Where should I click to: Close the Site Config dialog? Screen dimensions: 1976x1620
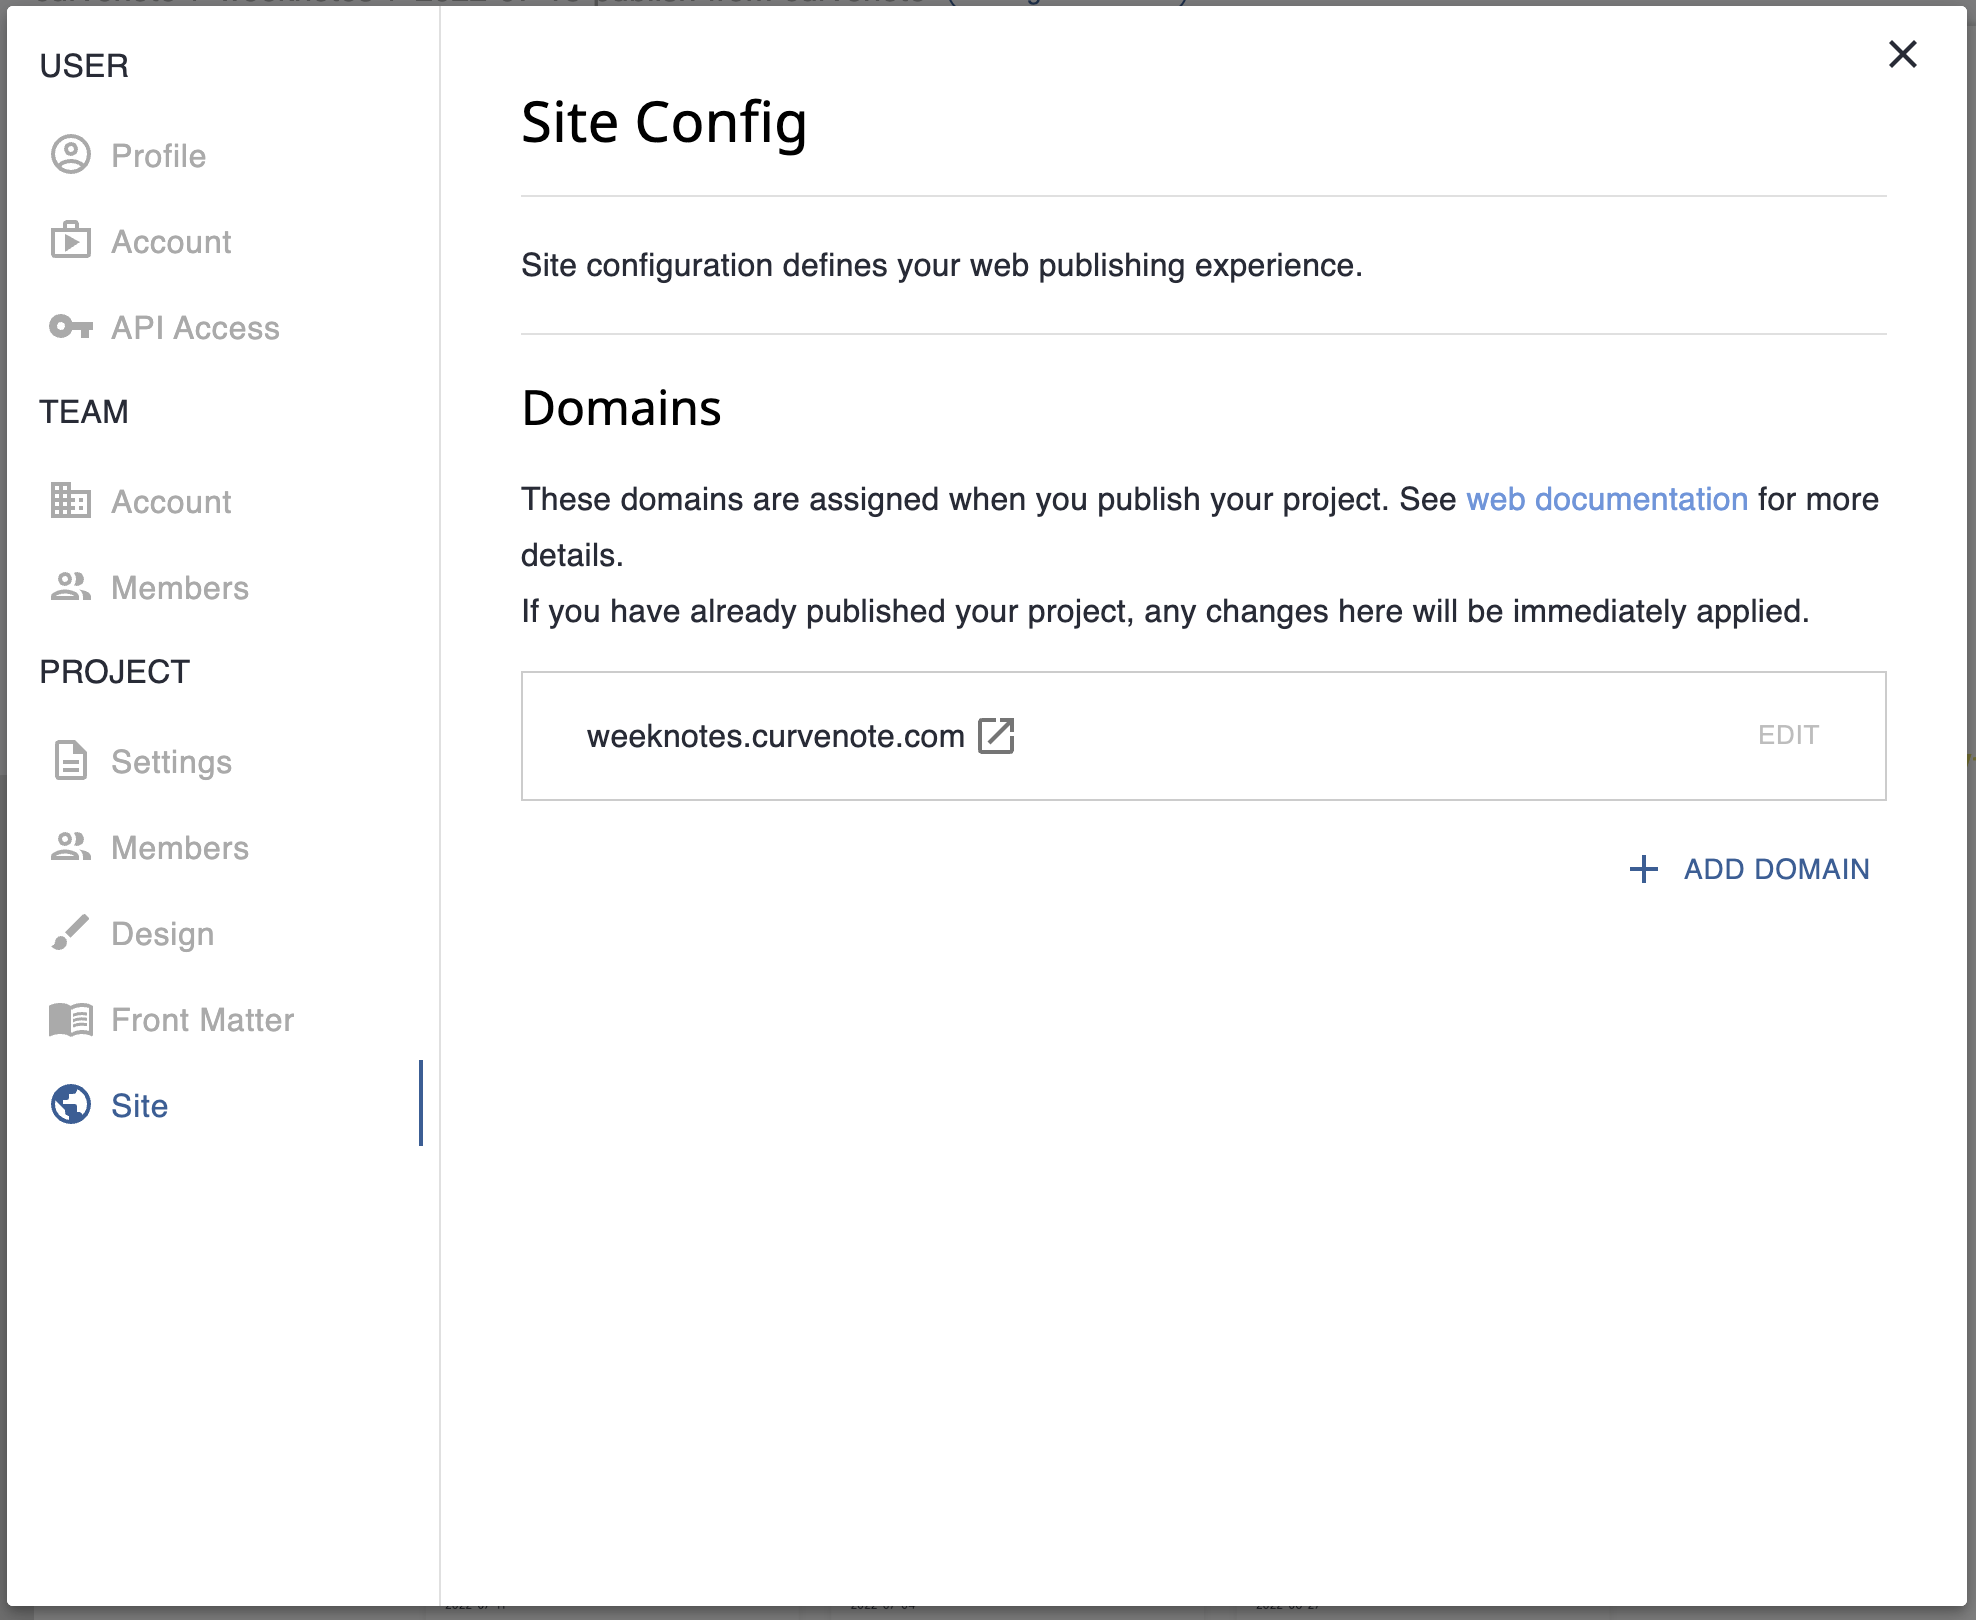coord(1904,55)
